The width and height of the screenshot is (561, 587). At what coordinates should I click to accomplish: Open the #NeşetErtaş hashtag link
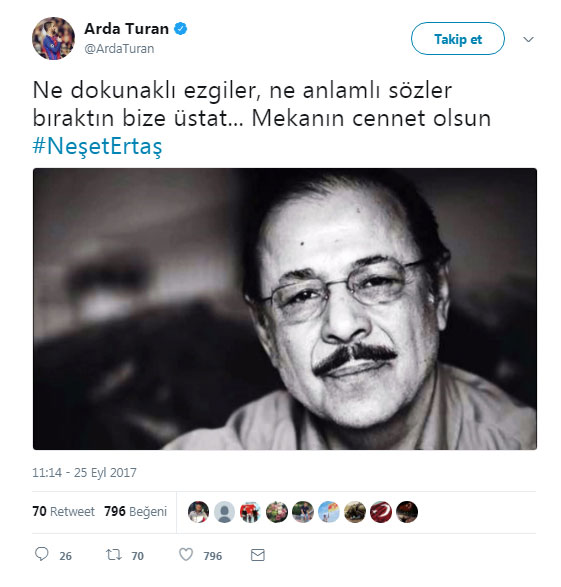(97, 146)
